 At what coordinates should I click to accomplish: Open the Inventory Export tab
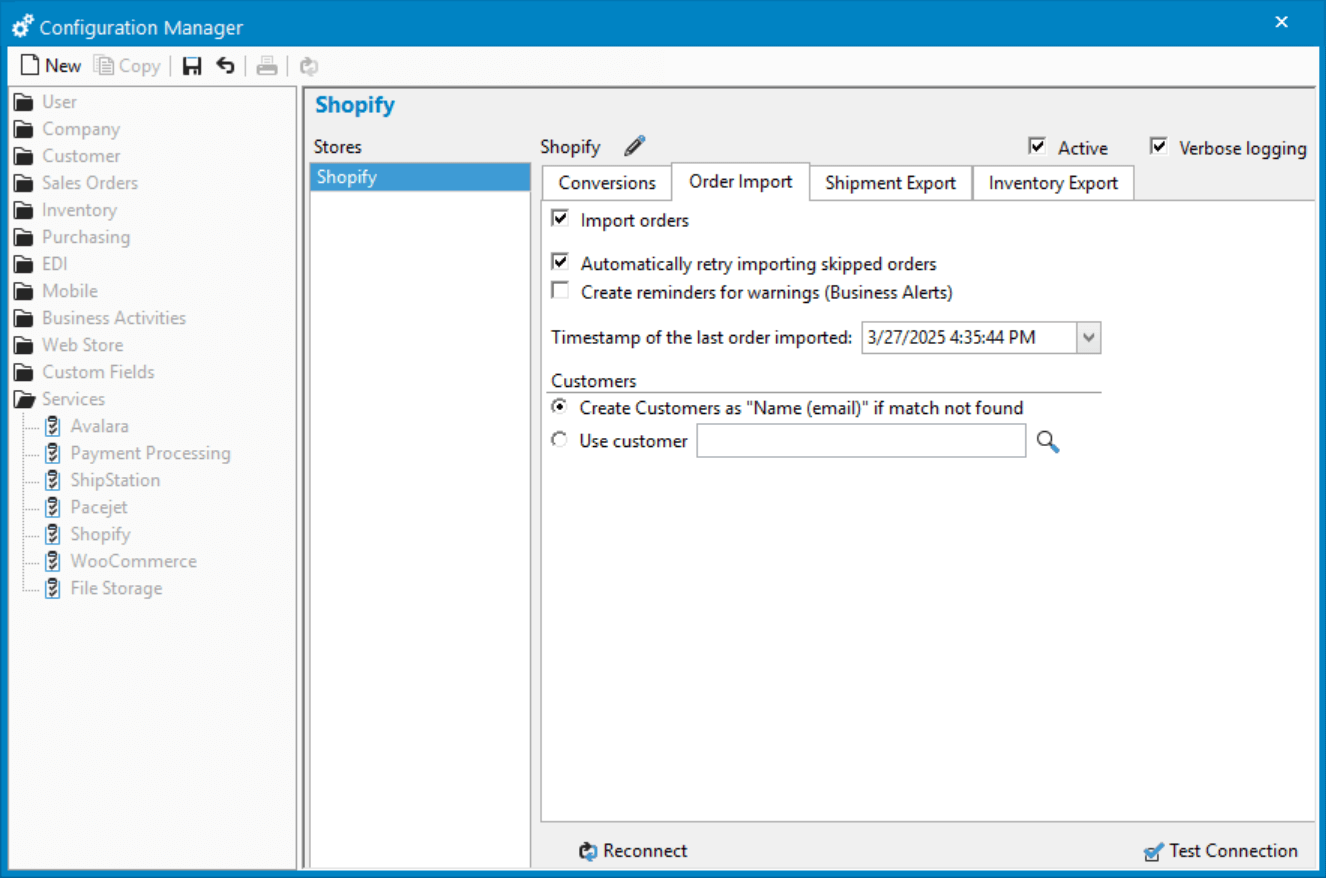1054,183
